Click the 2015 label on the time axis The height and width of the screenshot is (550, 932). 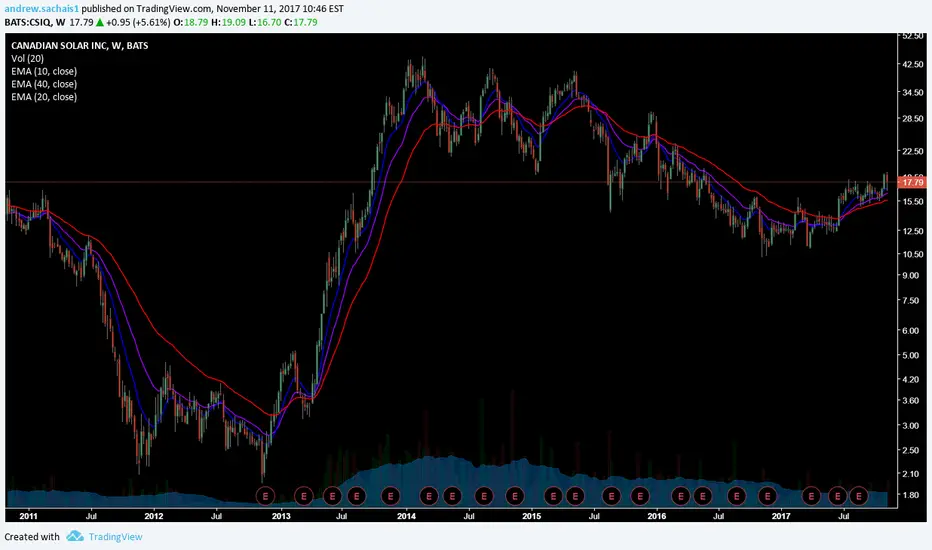click(531, 516)
